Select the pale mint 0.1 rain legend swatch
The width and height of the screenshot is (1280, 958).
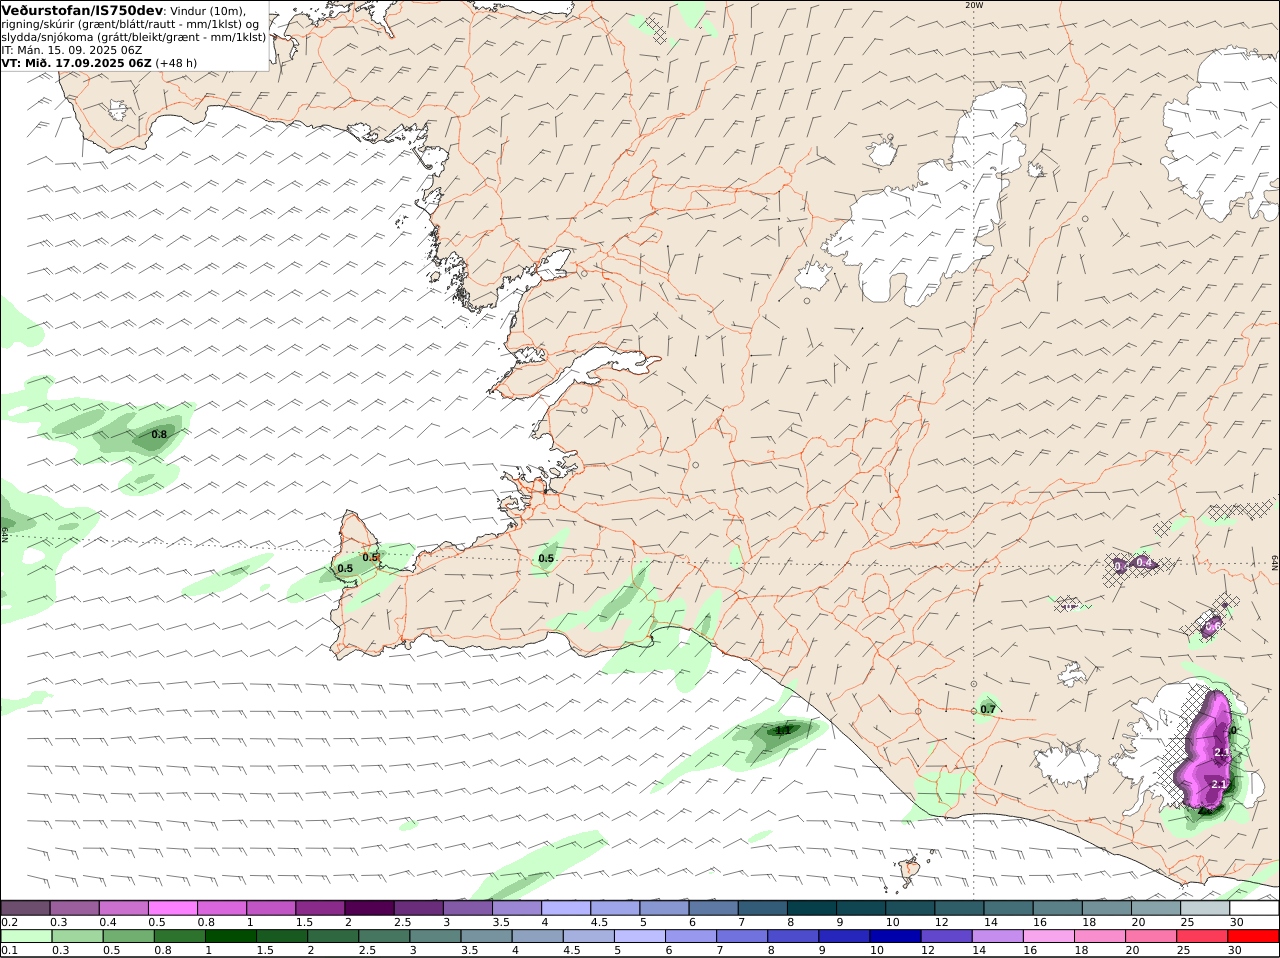(26, 937)
